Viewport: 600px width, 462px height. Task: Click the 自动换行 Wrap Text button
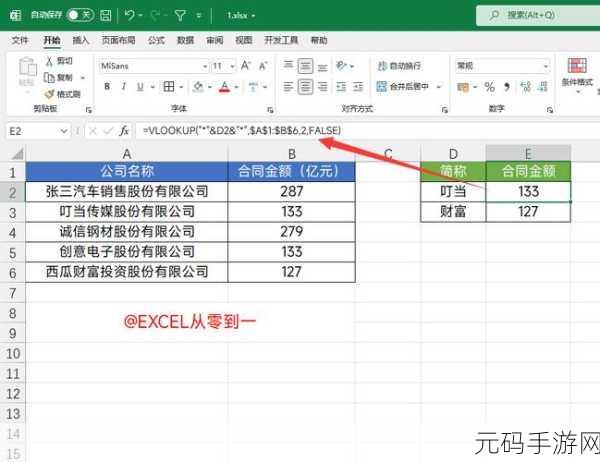[399, 66]
